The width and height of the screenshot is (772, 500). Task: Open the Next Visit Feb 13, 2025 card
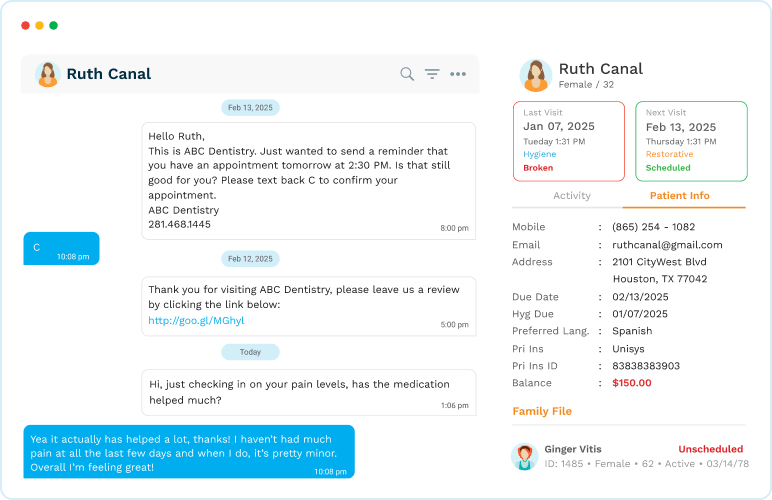[691, 141]
